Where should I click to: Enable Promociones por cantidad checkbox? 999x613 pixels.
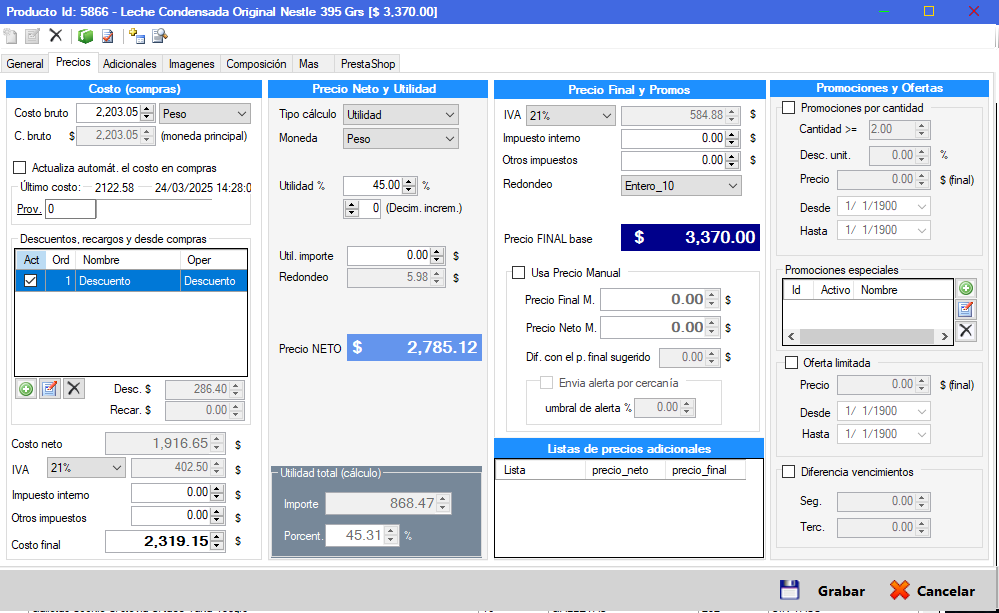click(x=788, y=108)
